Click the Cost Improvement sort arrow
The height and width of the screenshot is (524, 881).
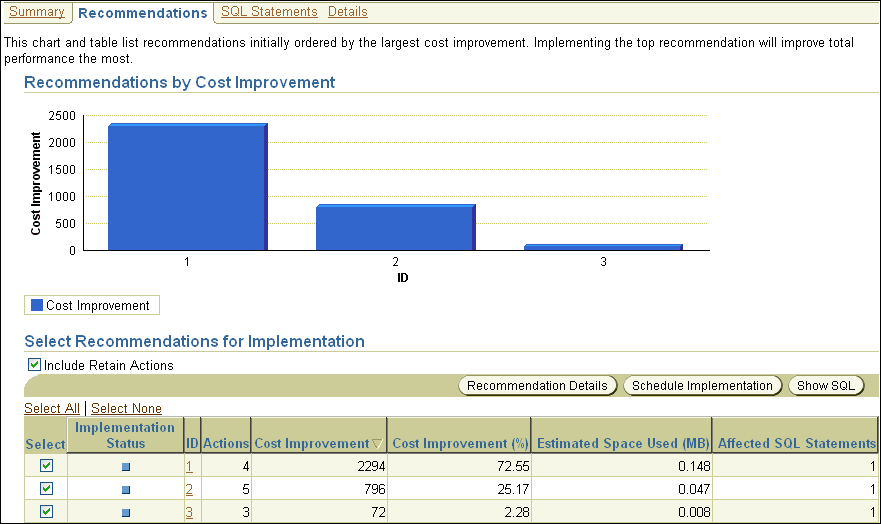(x=377, y=444)
